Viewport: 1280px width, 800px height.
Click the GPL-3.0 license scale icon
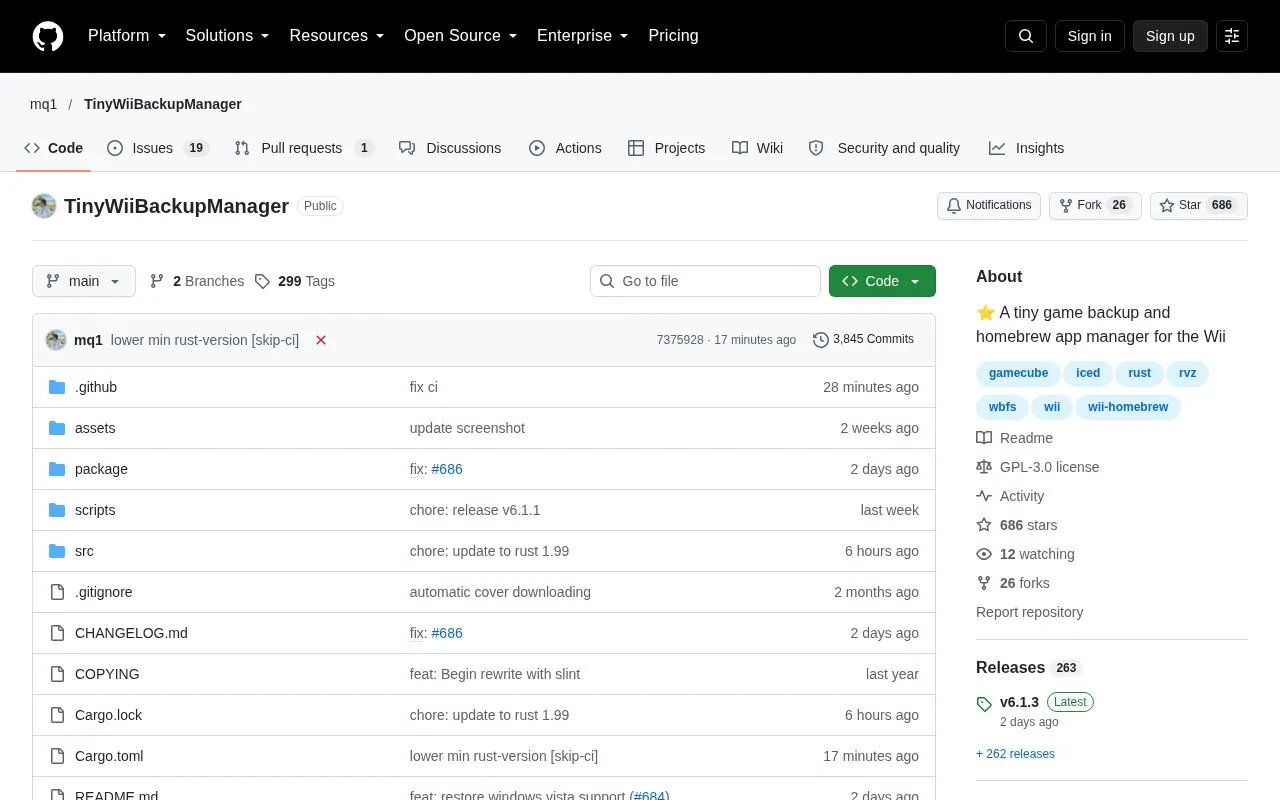(984, 467)
